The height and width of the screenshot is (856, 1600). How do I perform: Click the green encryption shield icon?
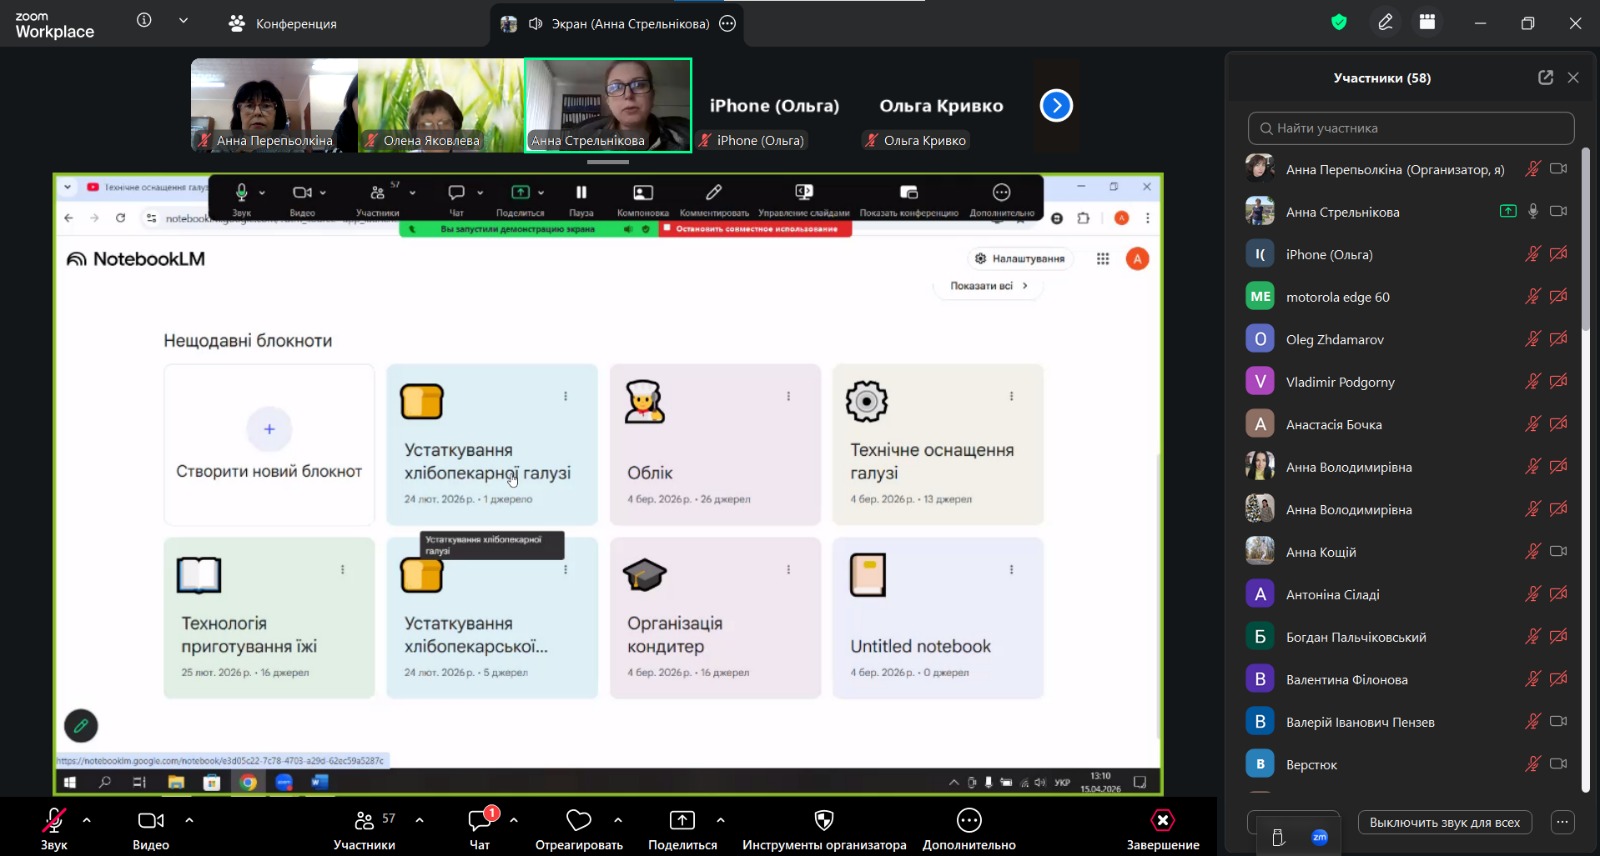point(1339,23)
